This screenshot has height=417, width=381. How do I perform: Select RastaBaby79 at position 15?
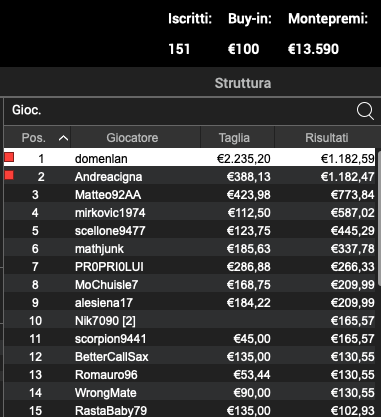[x=189, y=410]
